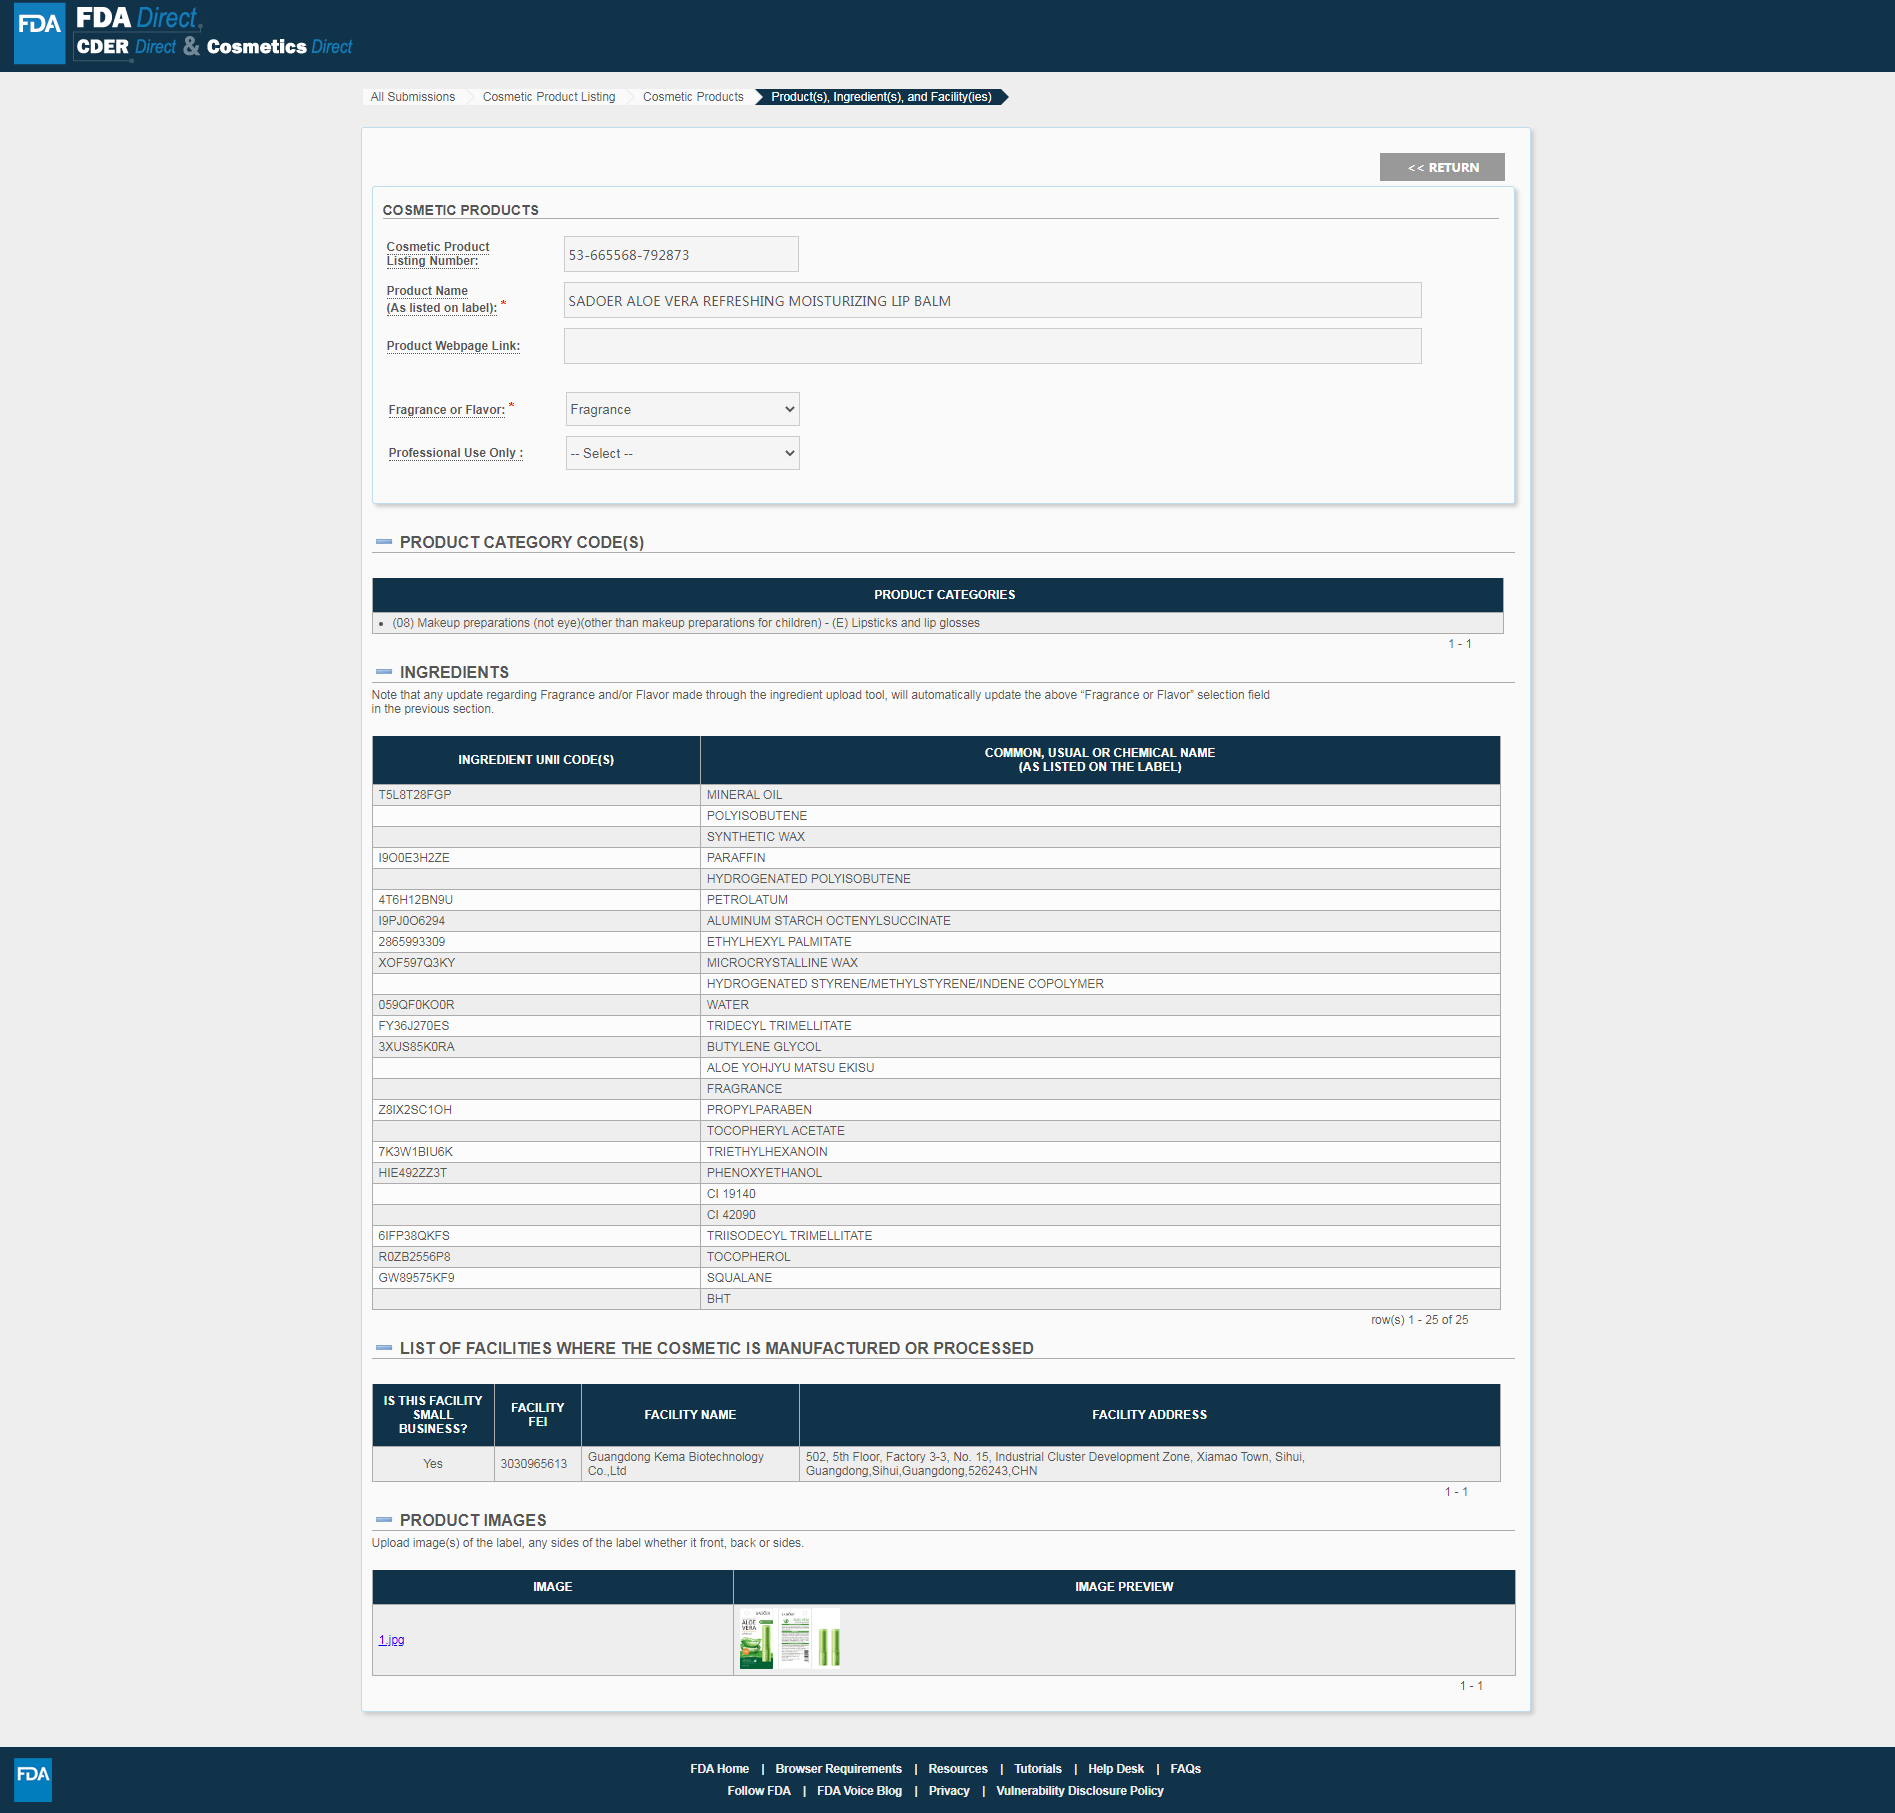Open Cosmetic Product Listing breadcrumb
This screenshot has height=1813, width=1895.
point(548,97)
